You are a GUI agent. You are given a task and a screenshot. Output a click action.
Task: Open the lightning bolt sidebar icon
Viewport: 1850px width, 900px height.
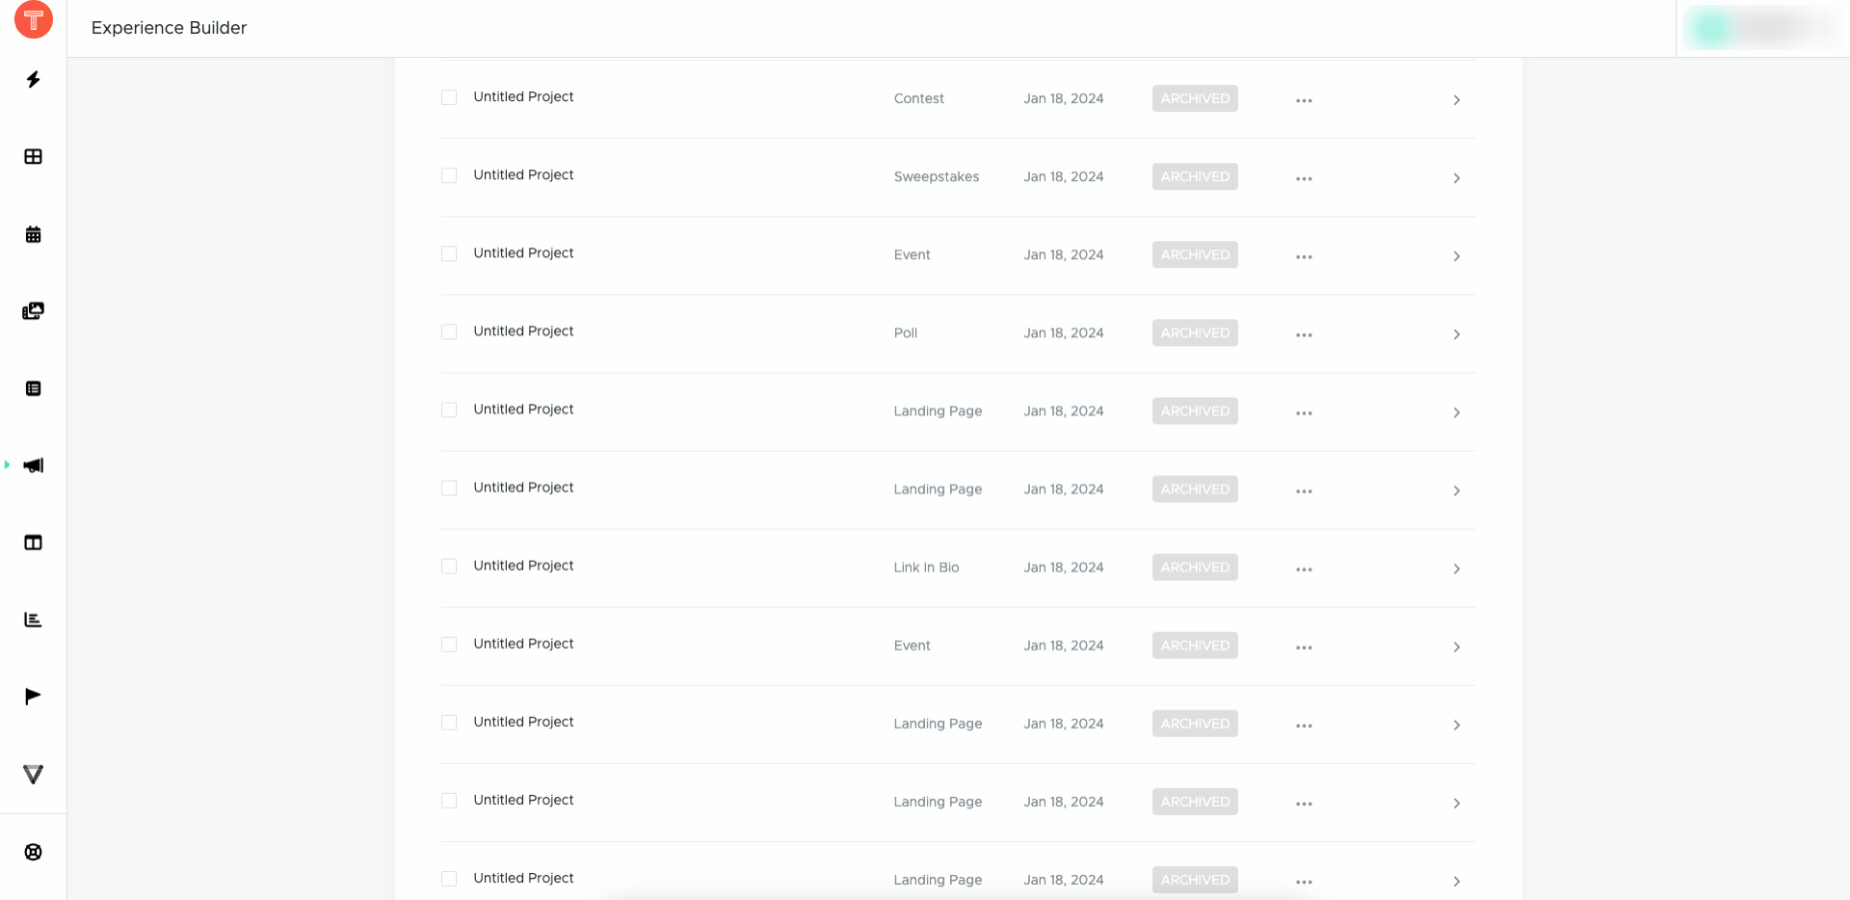tap(33, 79)
